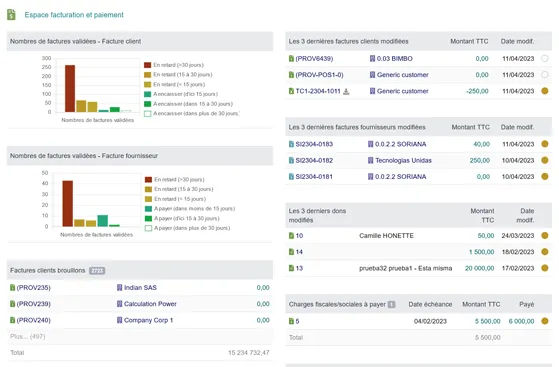Click the invoice icon next to (PROV6439)

tap(291, 58)
